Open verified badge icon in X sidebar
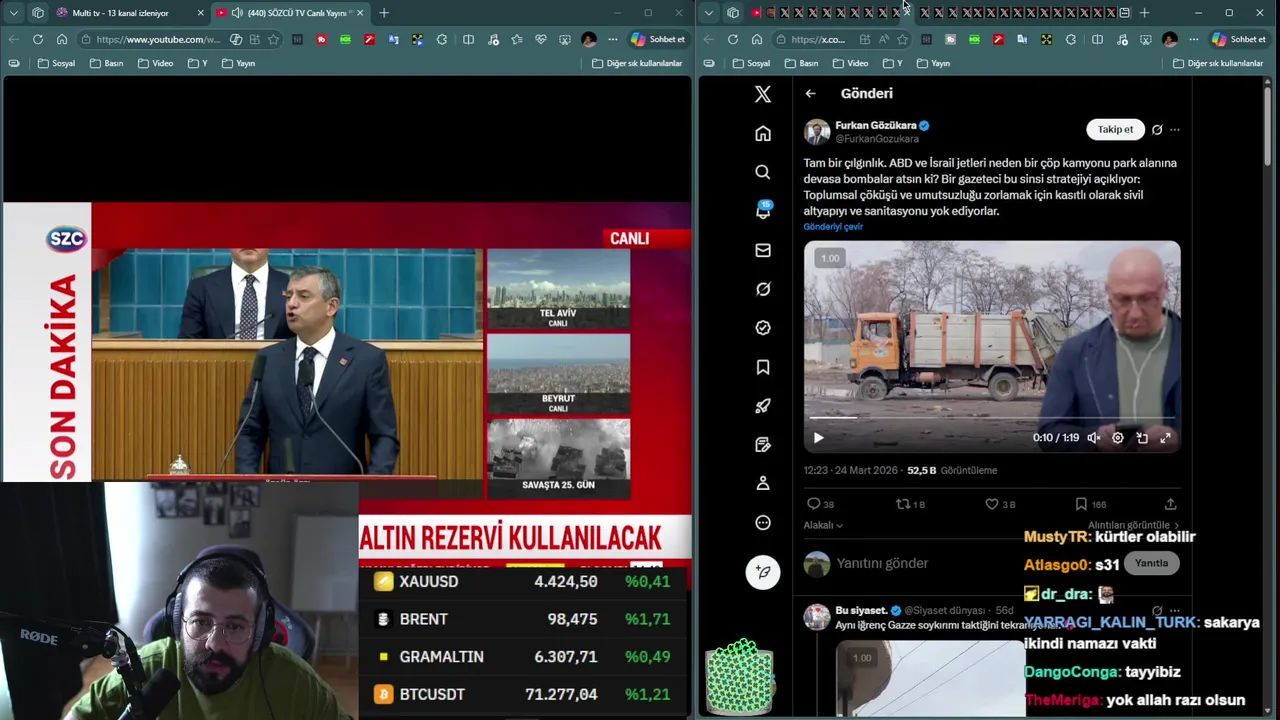This screenshot has height=720, width=1280. click(763, 328)
